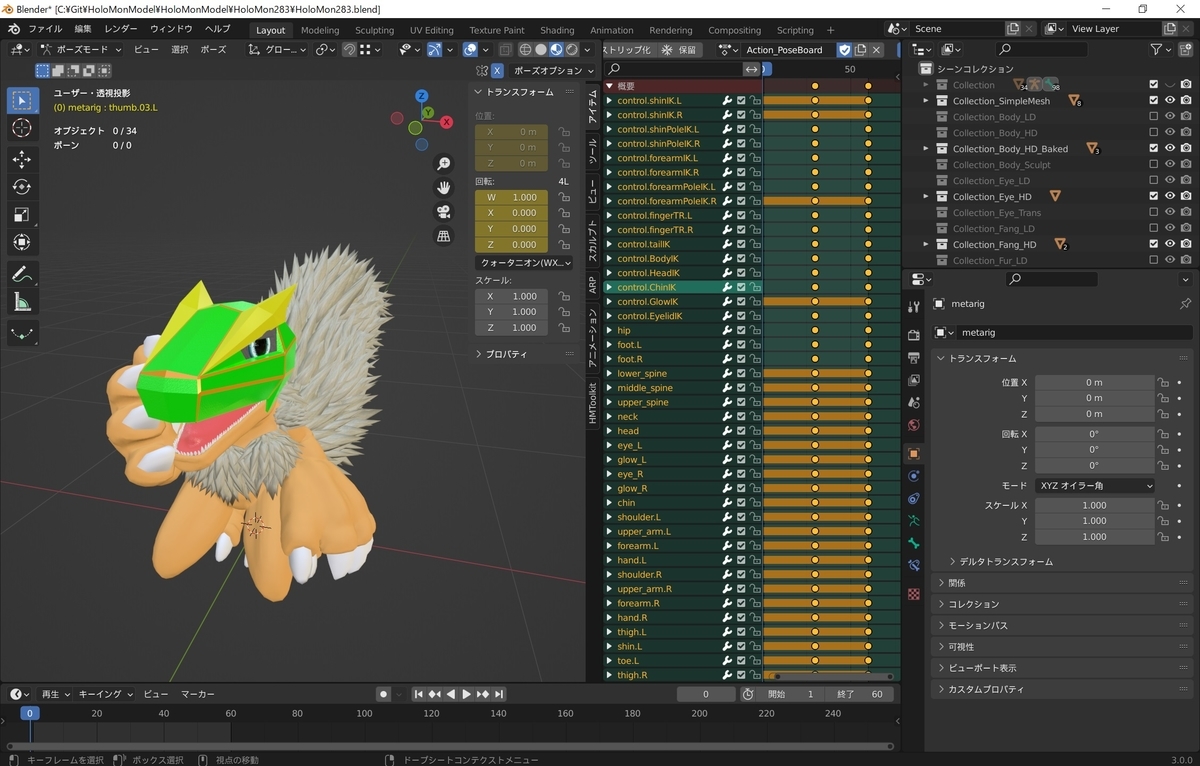This screenshot has width=1200, height=766.
Task: Hide Collection_Eye_HD with eye icon
Action: [1170, 197]
